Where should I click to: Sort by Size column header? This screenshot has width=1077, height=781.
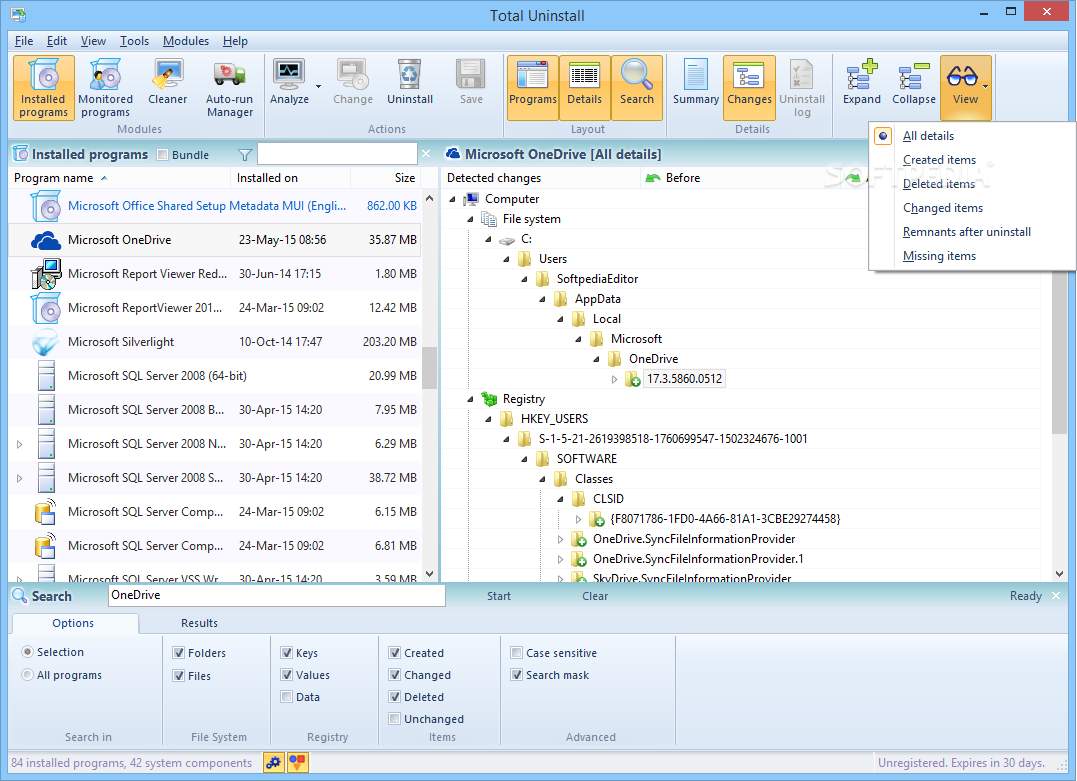[386, 178]
